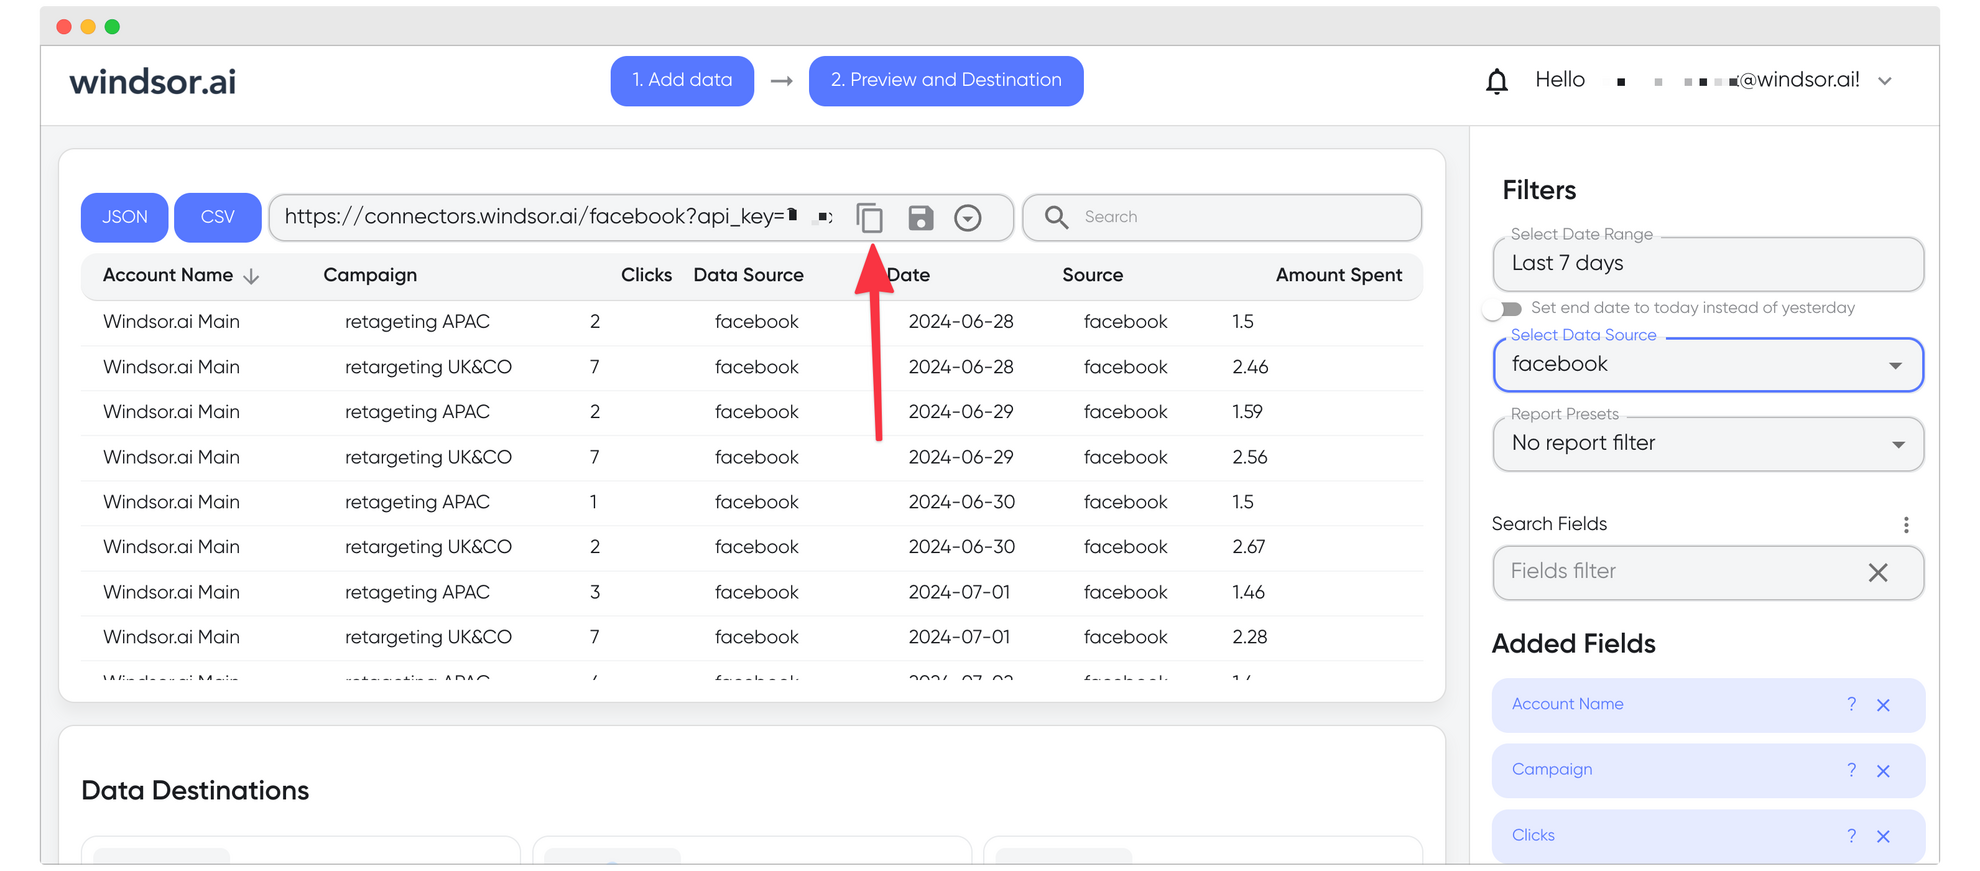Remove the Campaign added field
This screenshot has width=1980, height=871.
point(1883,771)
